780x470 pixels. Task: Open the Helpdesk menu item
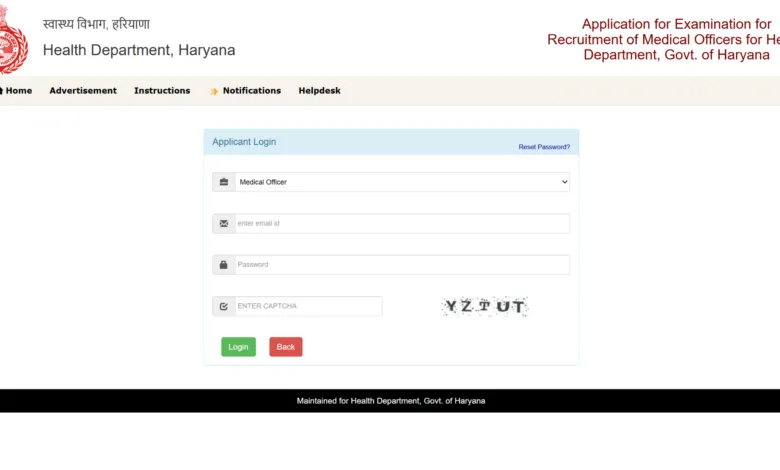tap(319, 91)
